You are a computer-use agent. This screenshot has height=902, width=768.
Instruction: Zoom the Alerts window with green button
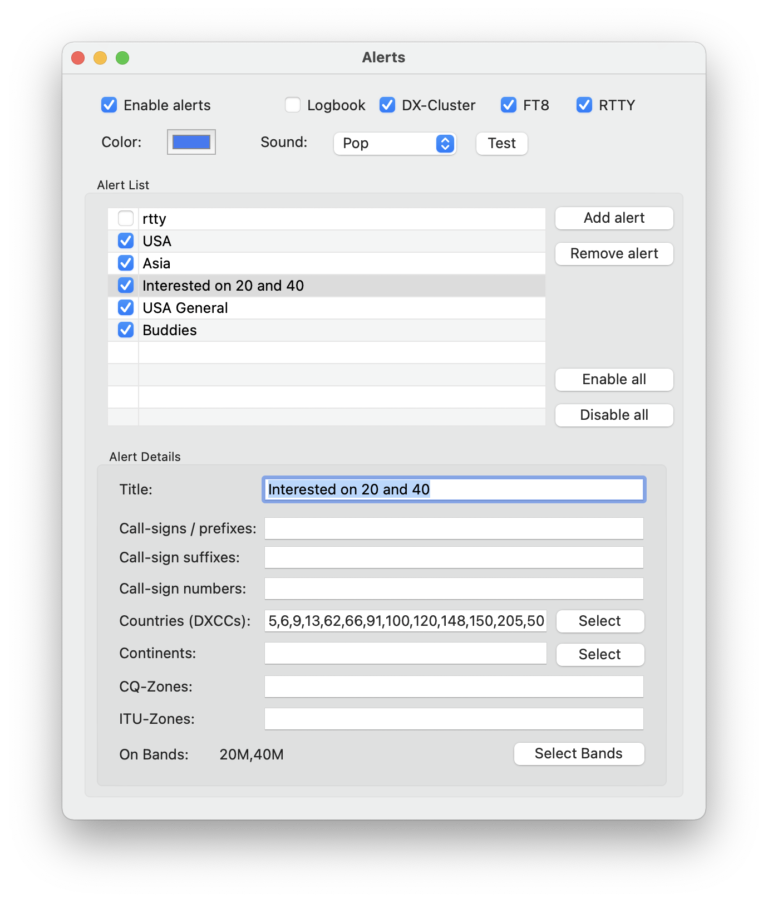click(x=123, y=58)
